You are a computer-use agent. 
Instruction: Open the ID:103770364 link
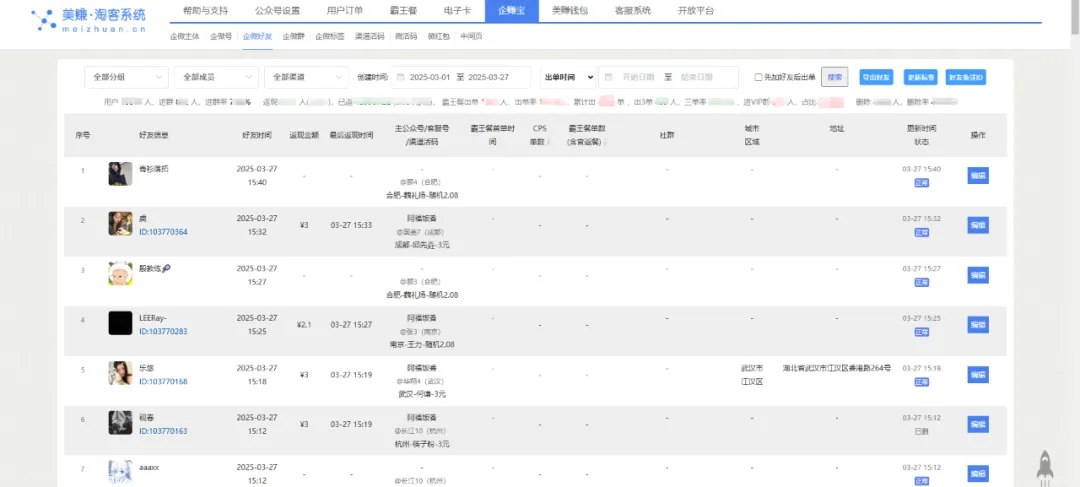[163, 232]
